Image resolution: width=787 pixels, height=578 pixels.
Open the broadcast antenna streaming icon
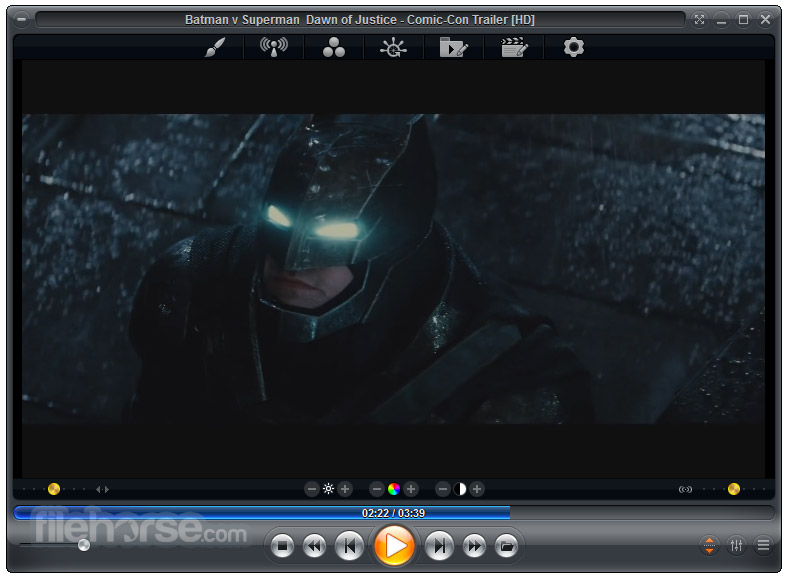click(x=274, y=48)
